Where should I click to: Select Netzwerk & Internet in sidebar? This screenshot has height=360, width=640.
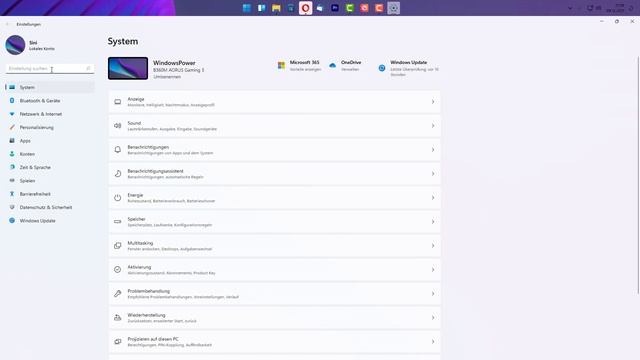point(50,114)
